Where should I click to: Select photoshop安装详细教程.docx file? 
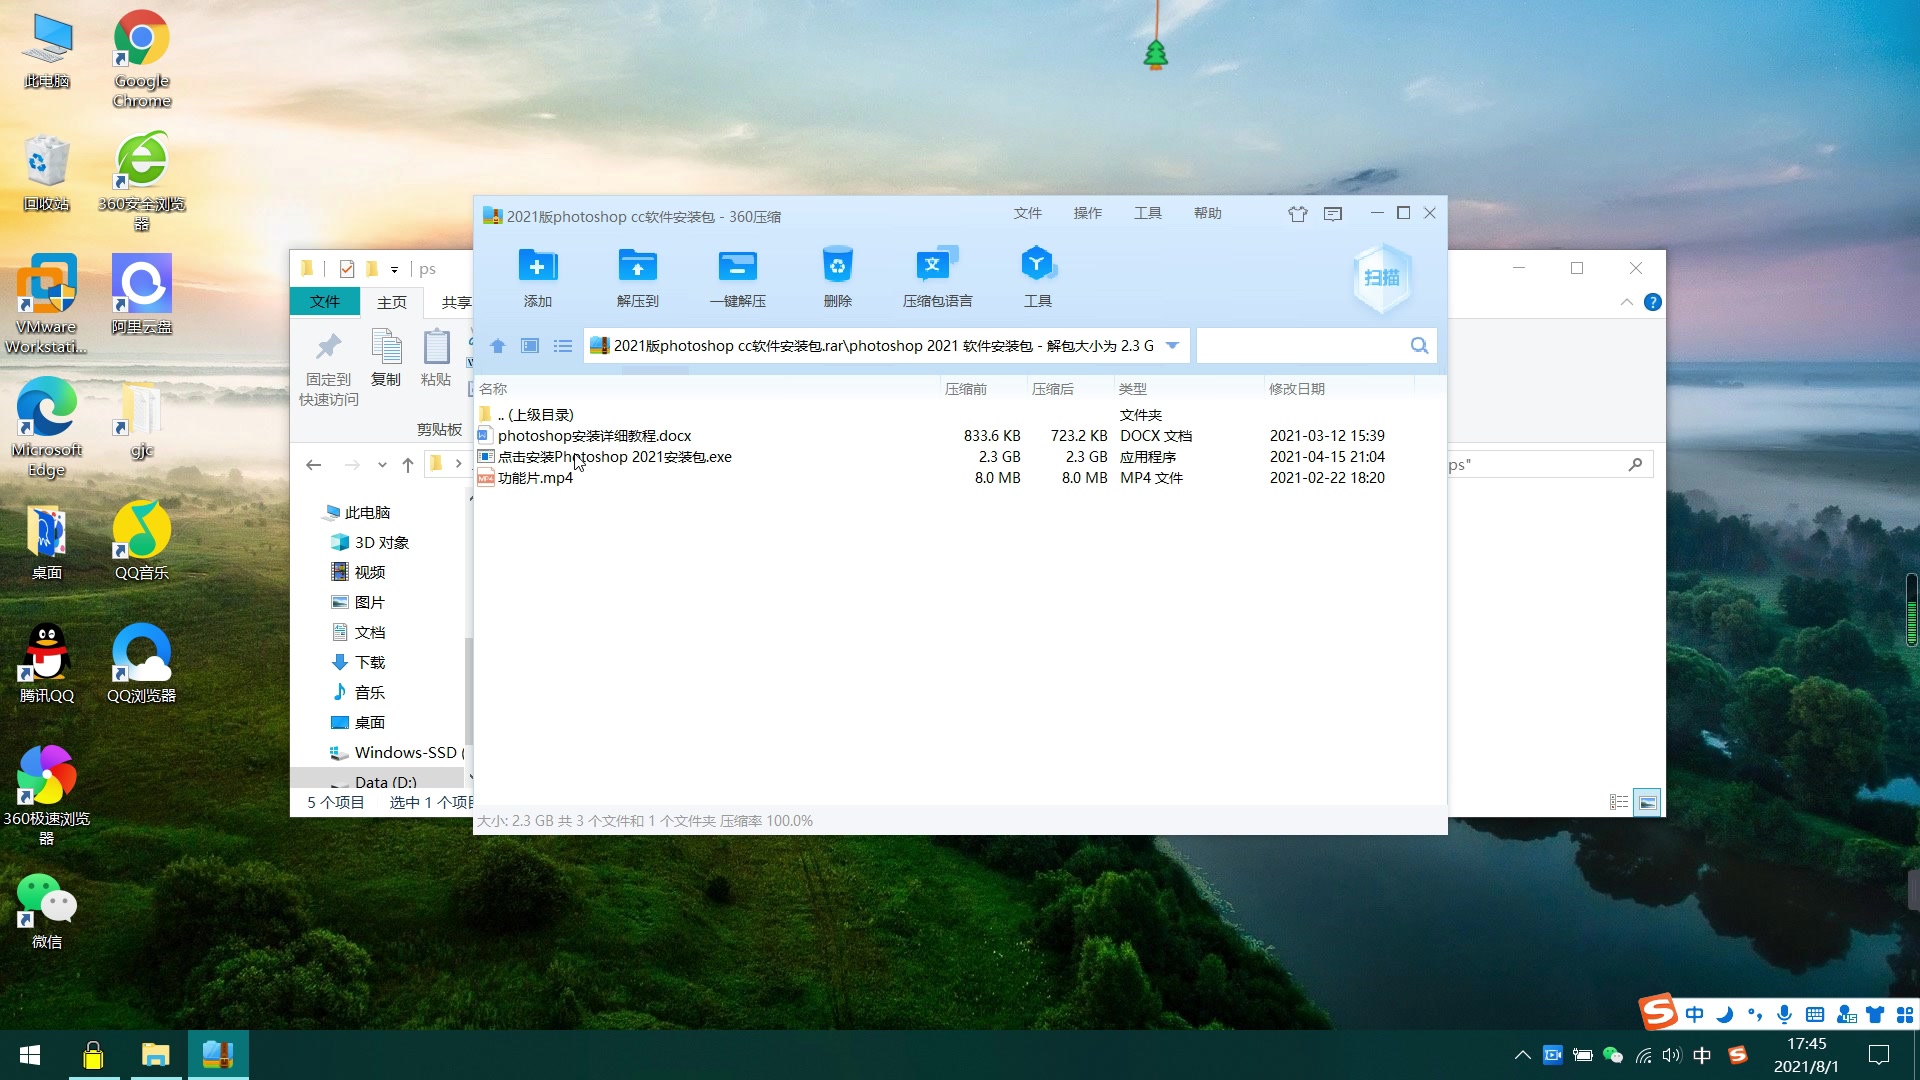[594, 436]
